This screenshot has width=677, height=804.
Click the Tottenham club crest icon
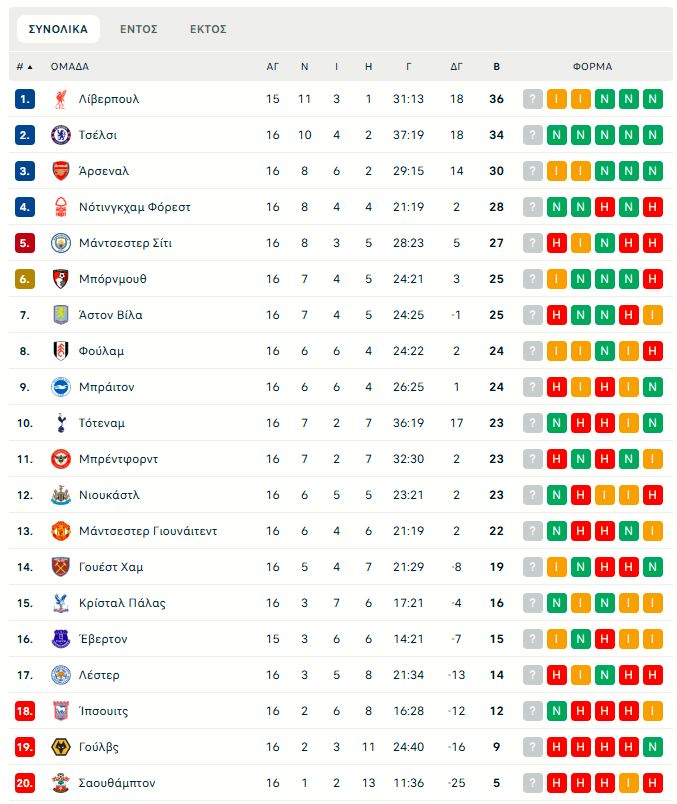tap(60, 423)
